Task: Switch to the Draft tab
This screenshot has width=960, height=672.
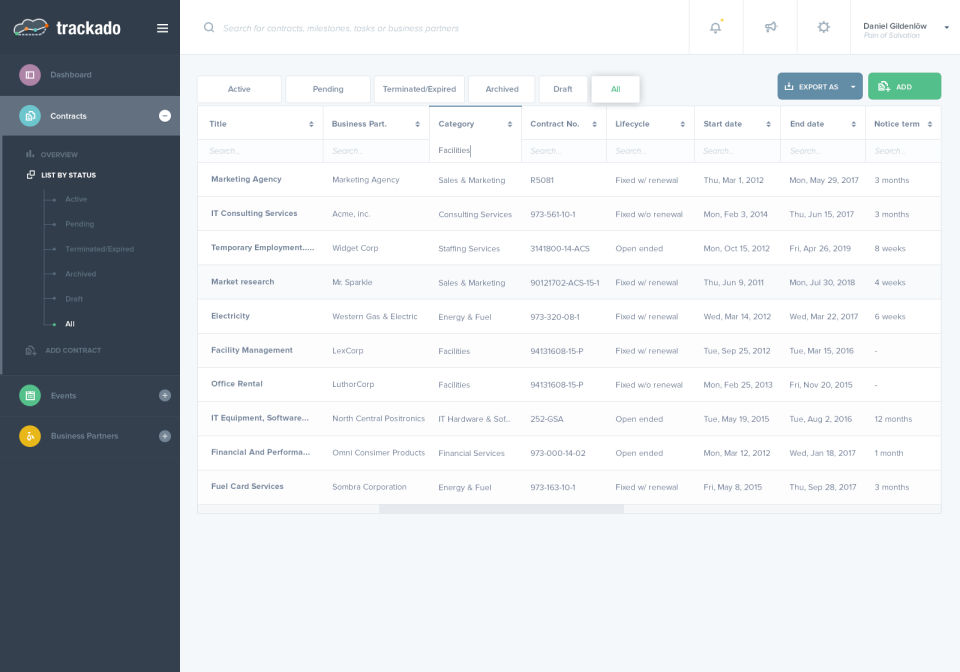Action: tap(563, 89)
